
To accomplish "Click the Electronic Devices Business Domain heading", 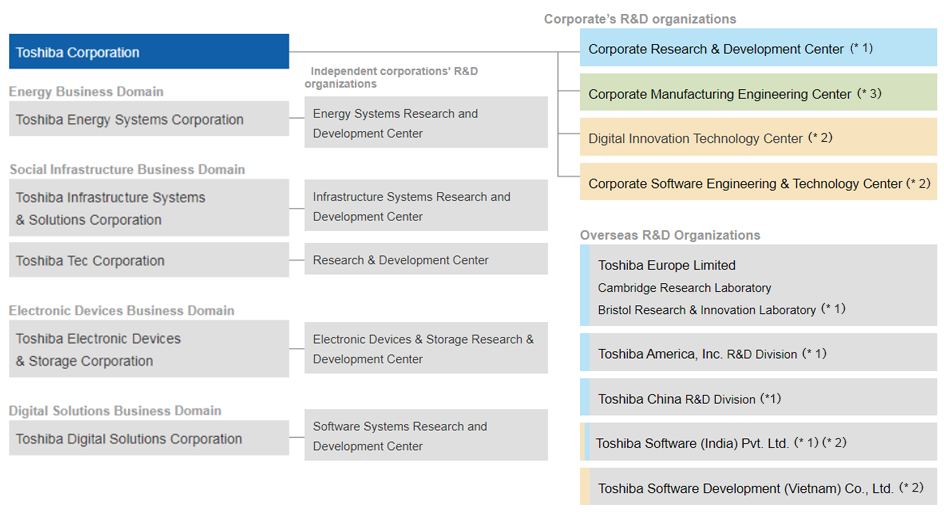I will click(x=122, y=311).
